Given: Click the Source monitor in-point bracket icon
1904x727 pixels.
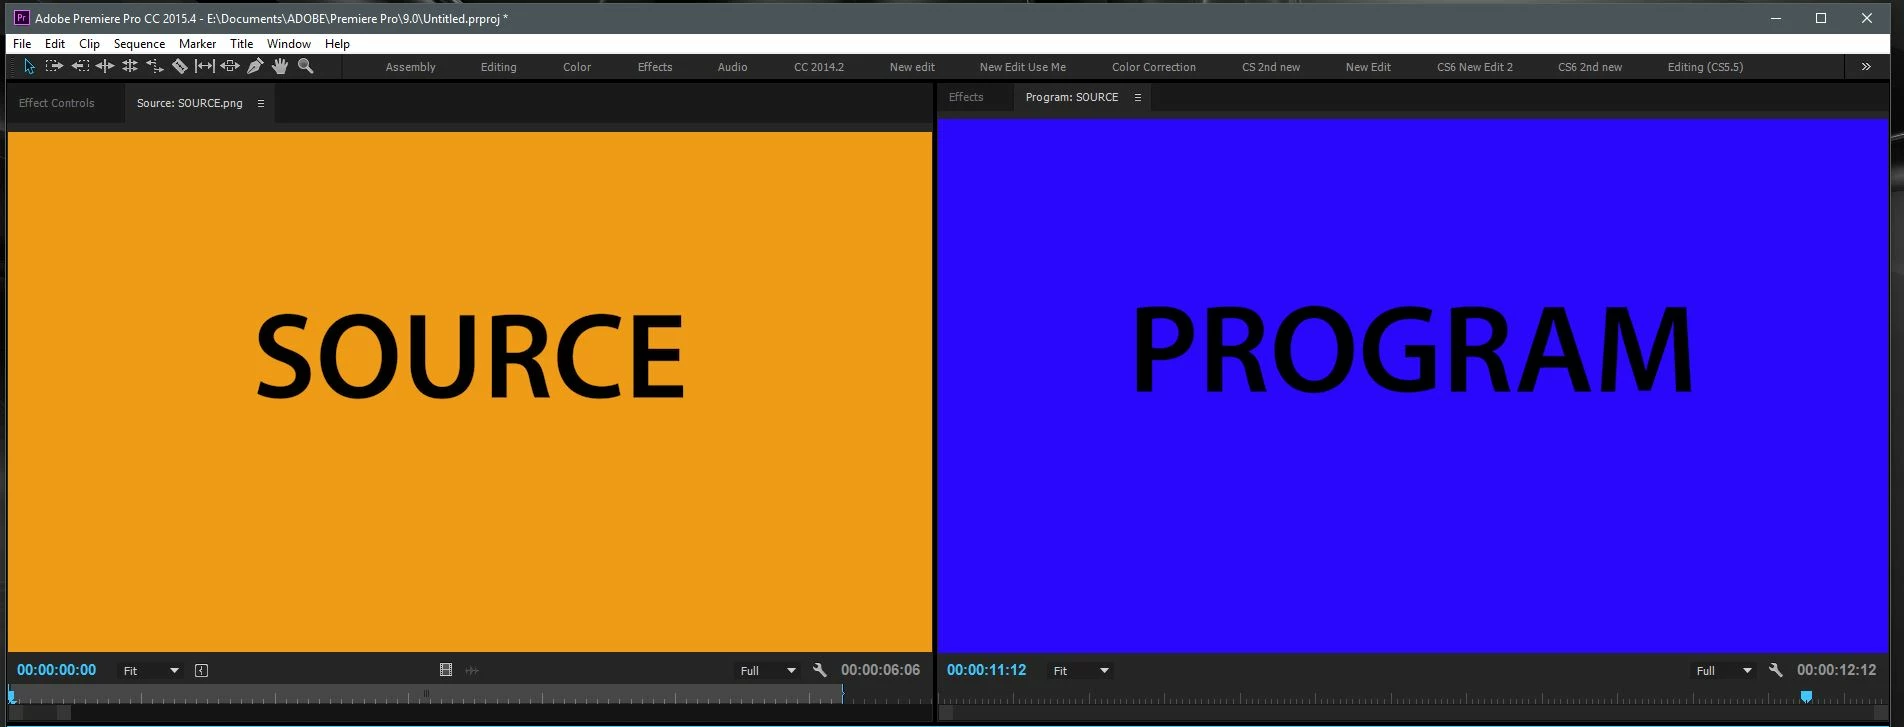Looking at the screenshot, I should (201, 670).
